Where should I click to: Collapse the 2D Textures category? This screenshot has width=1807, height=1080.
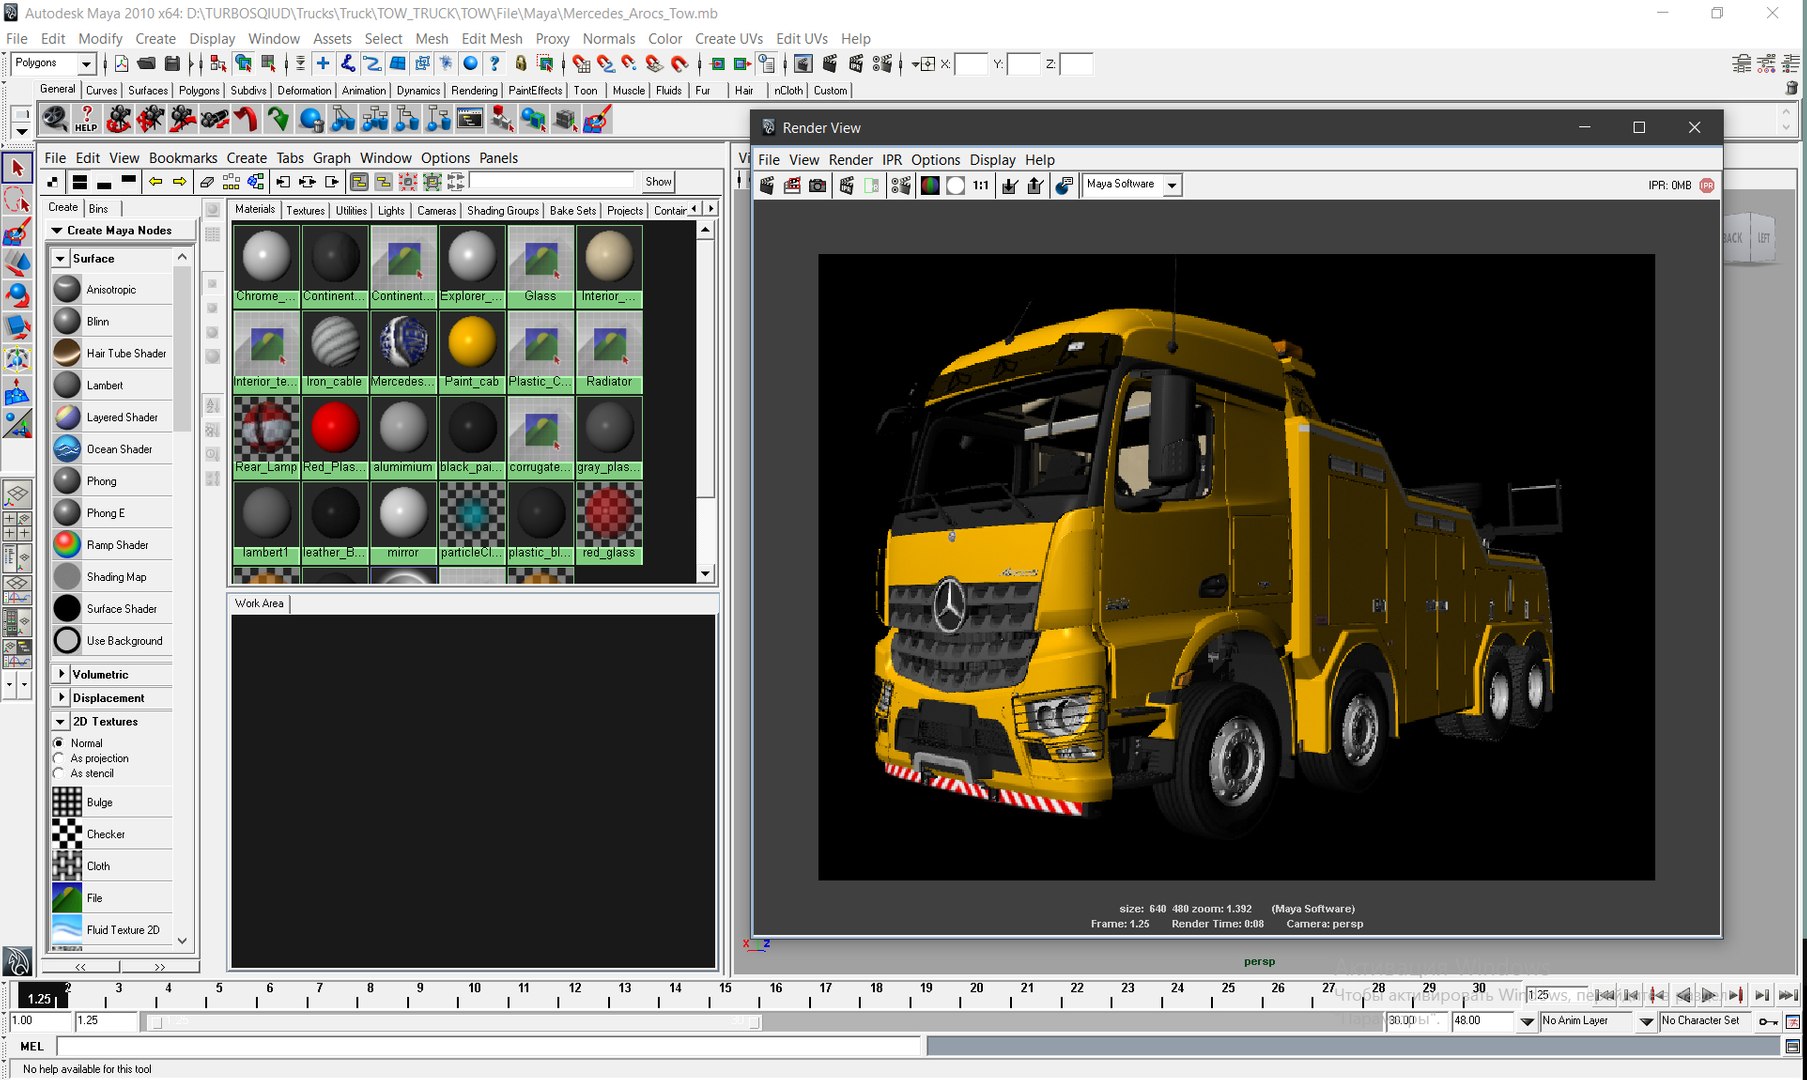point(60,721)
